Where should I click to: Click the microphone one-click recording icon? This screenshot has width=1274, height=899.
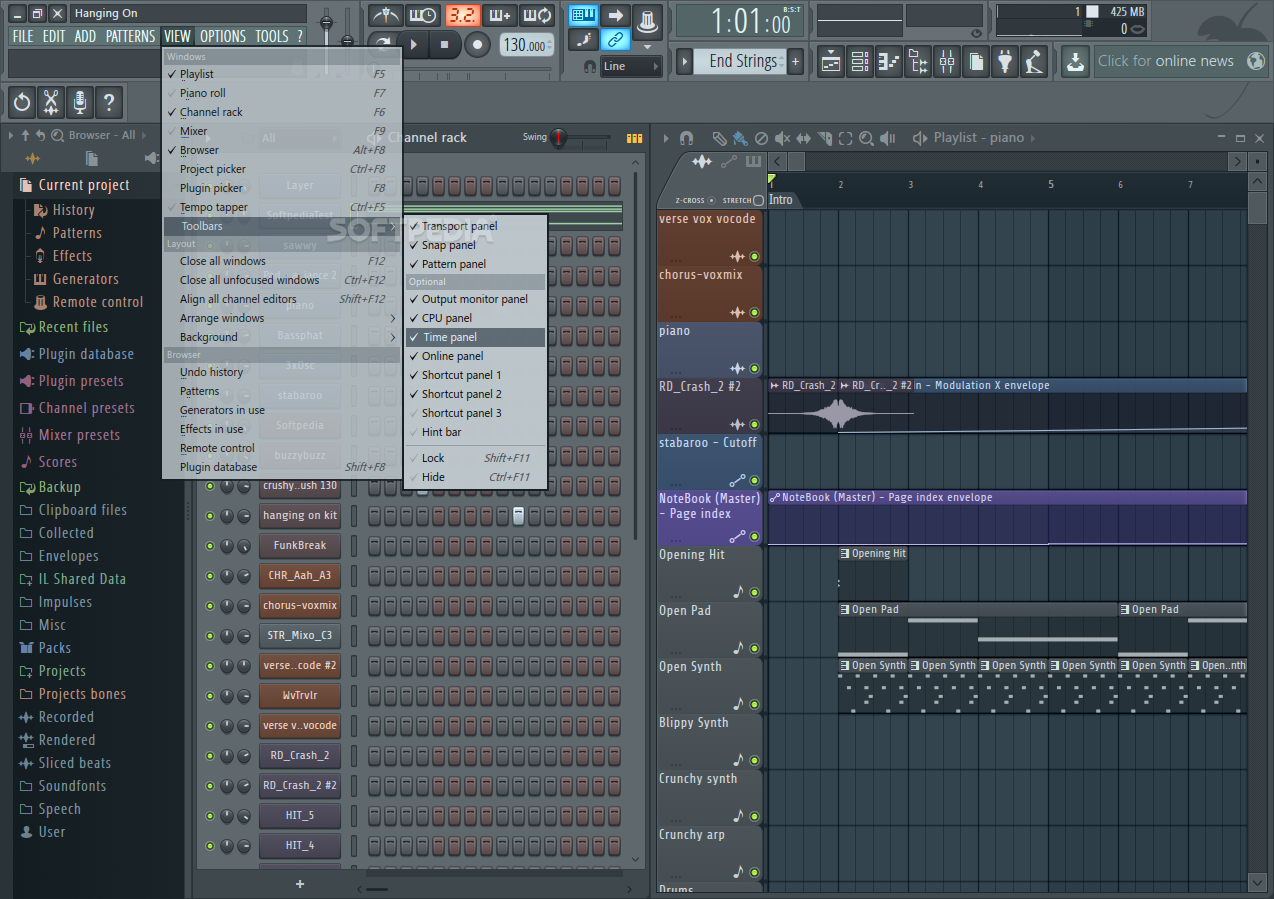80,102
